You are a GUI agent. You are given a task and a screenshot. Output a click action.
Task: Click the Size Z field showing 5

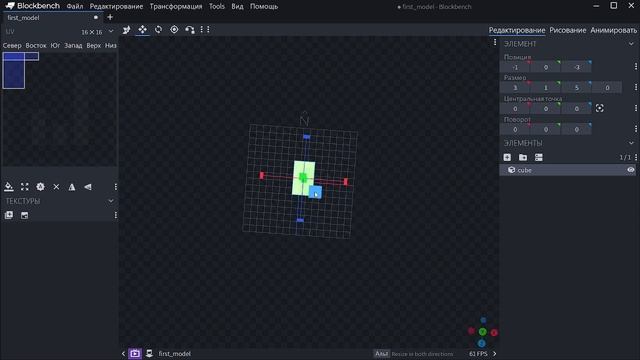[x=576, y=87]
